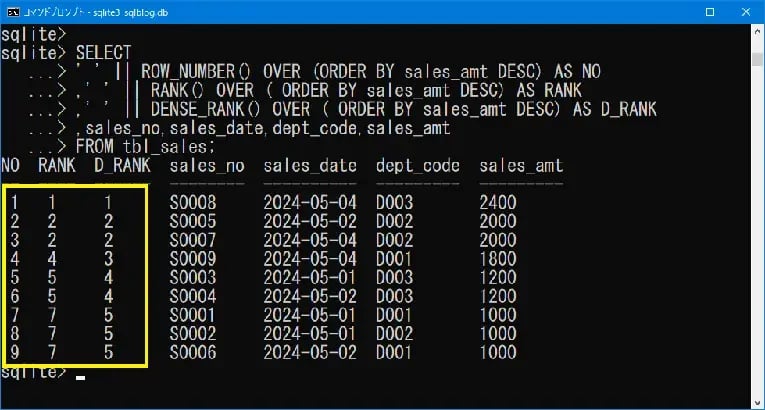Click the sales_amt value 2400
Screen dimensions: 765x410
pyautogui.click(x=498, y=200)
